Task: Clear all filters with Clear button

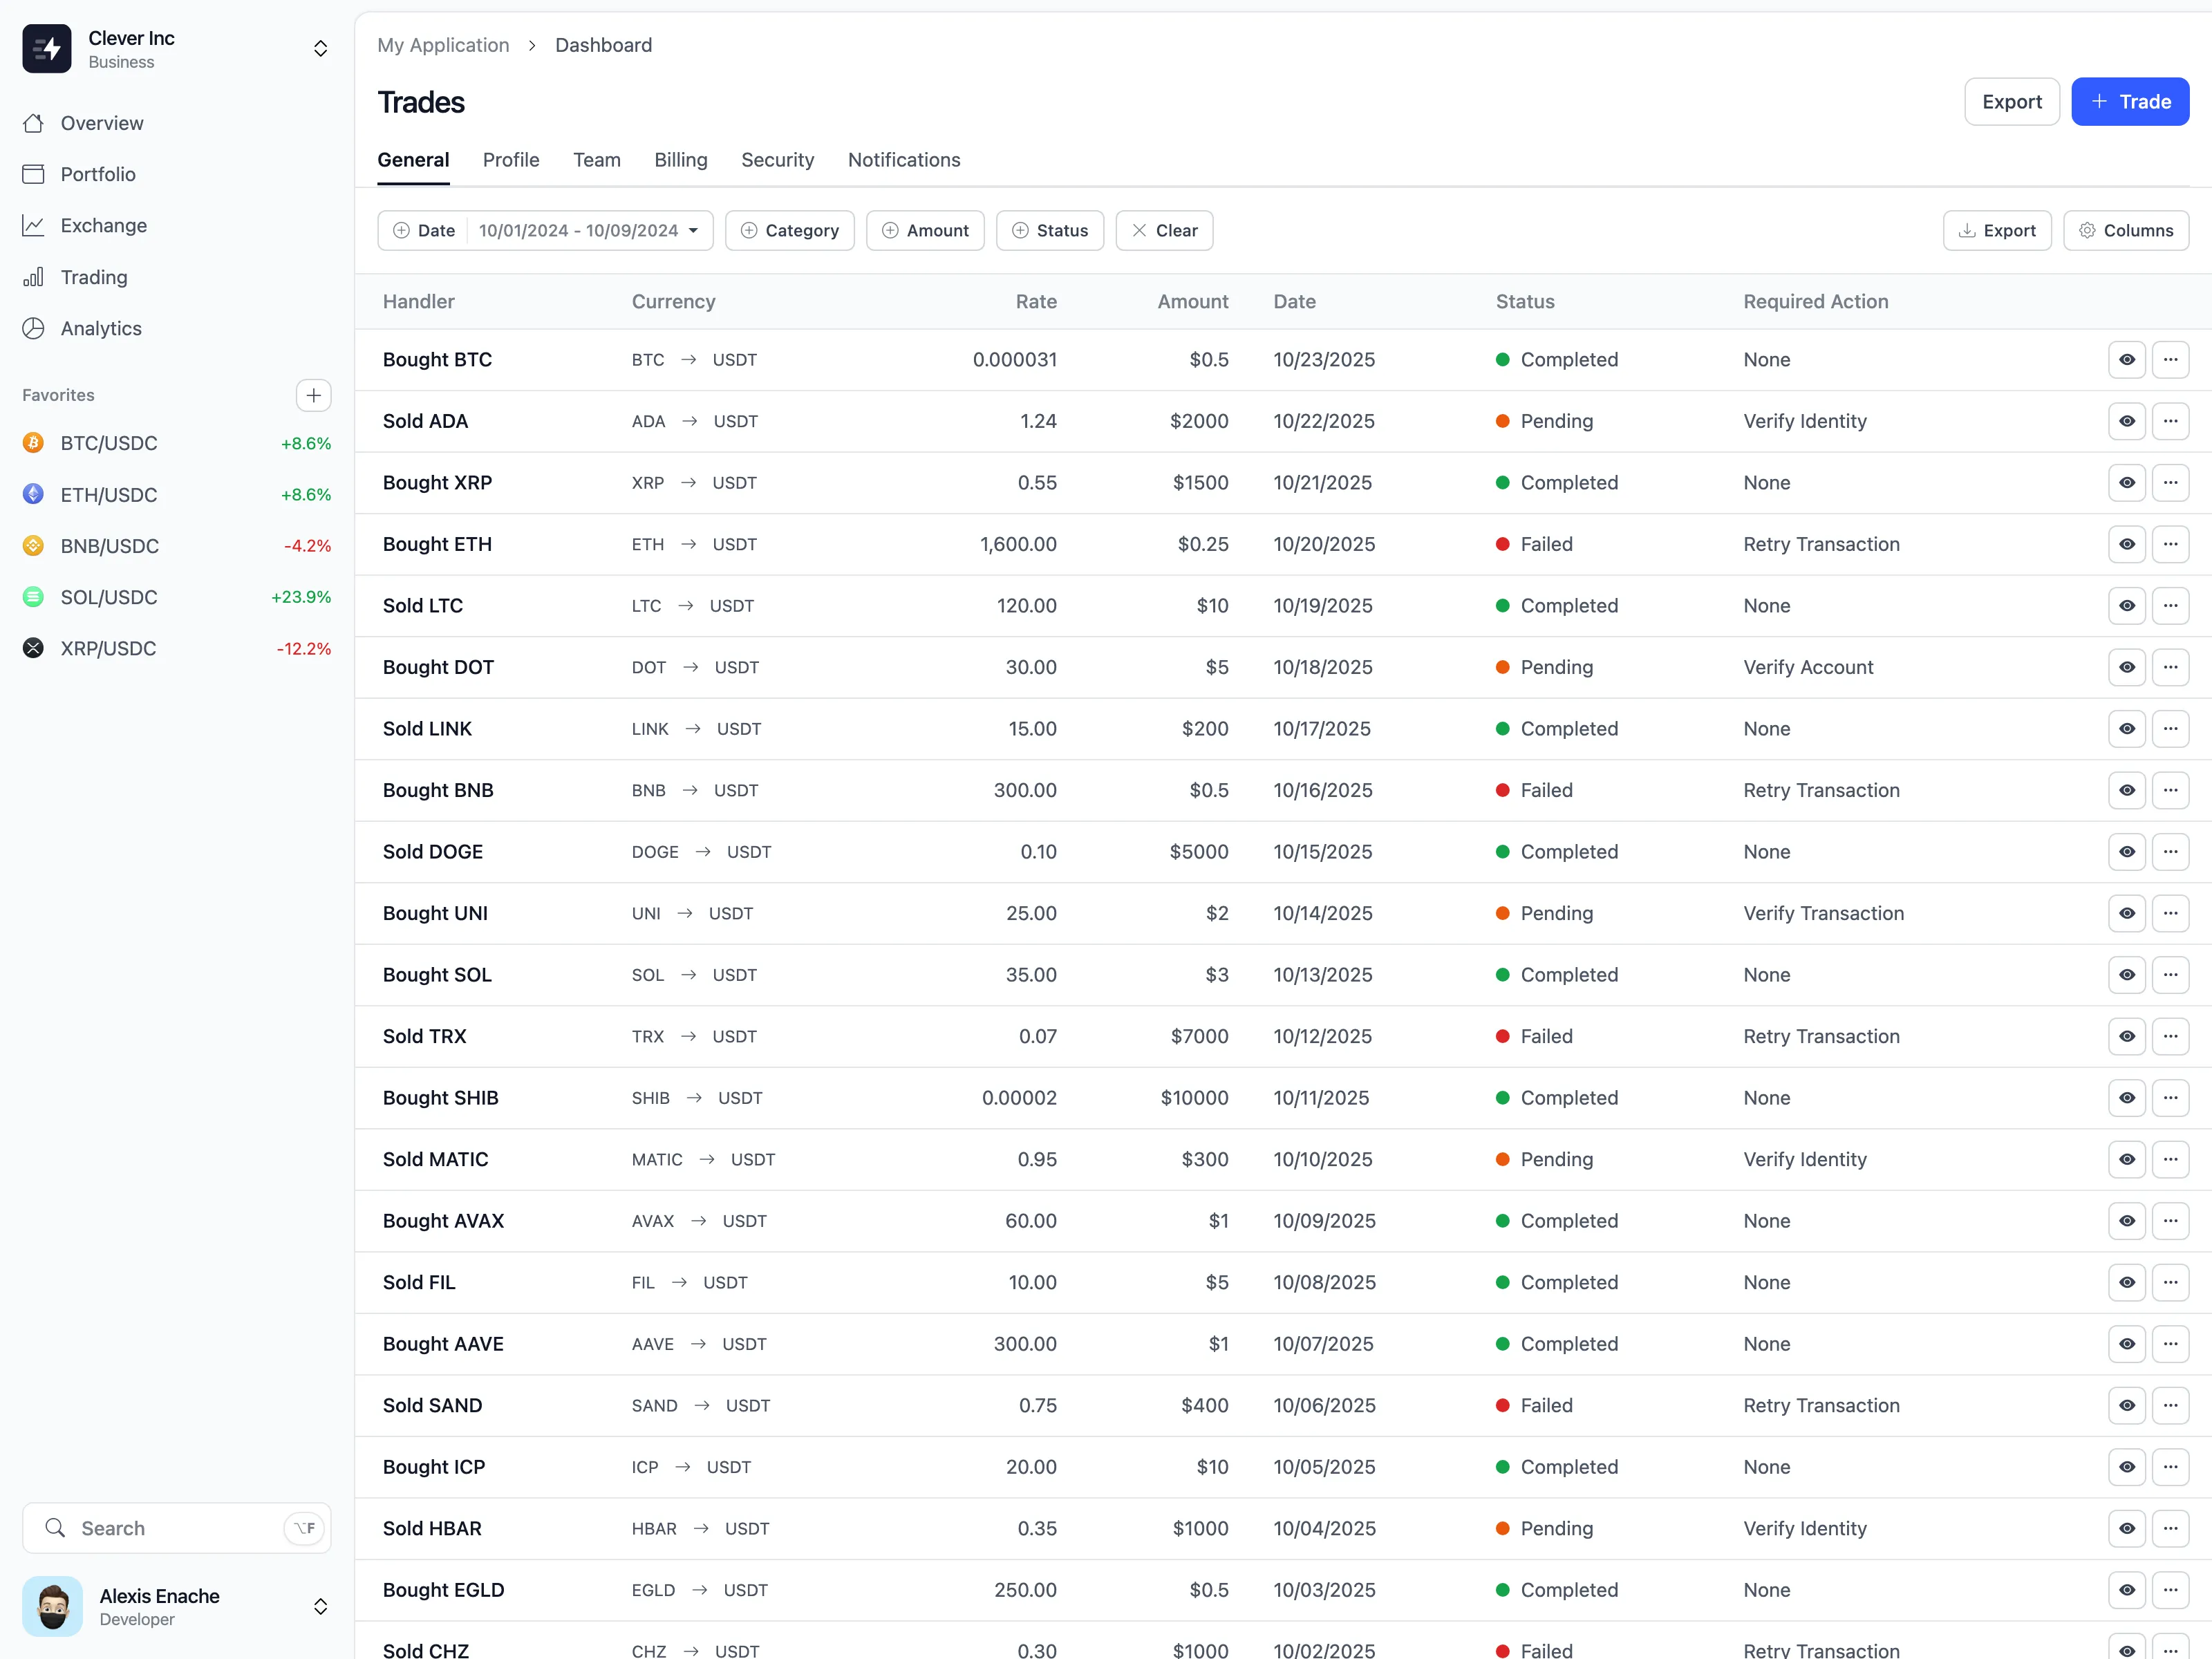Action: click(x=1164, y=231)
